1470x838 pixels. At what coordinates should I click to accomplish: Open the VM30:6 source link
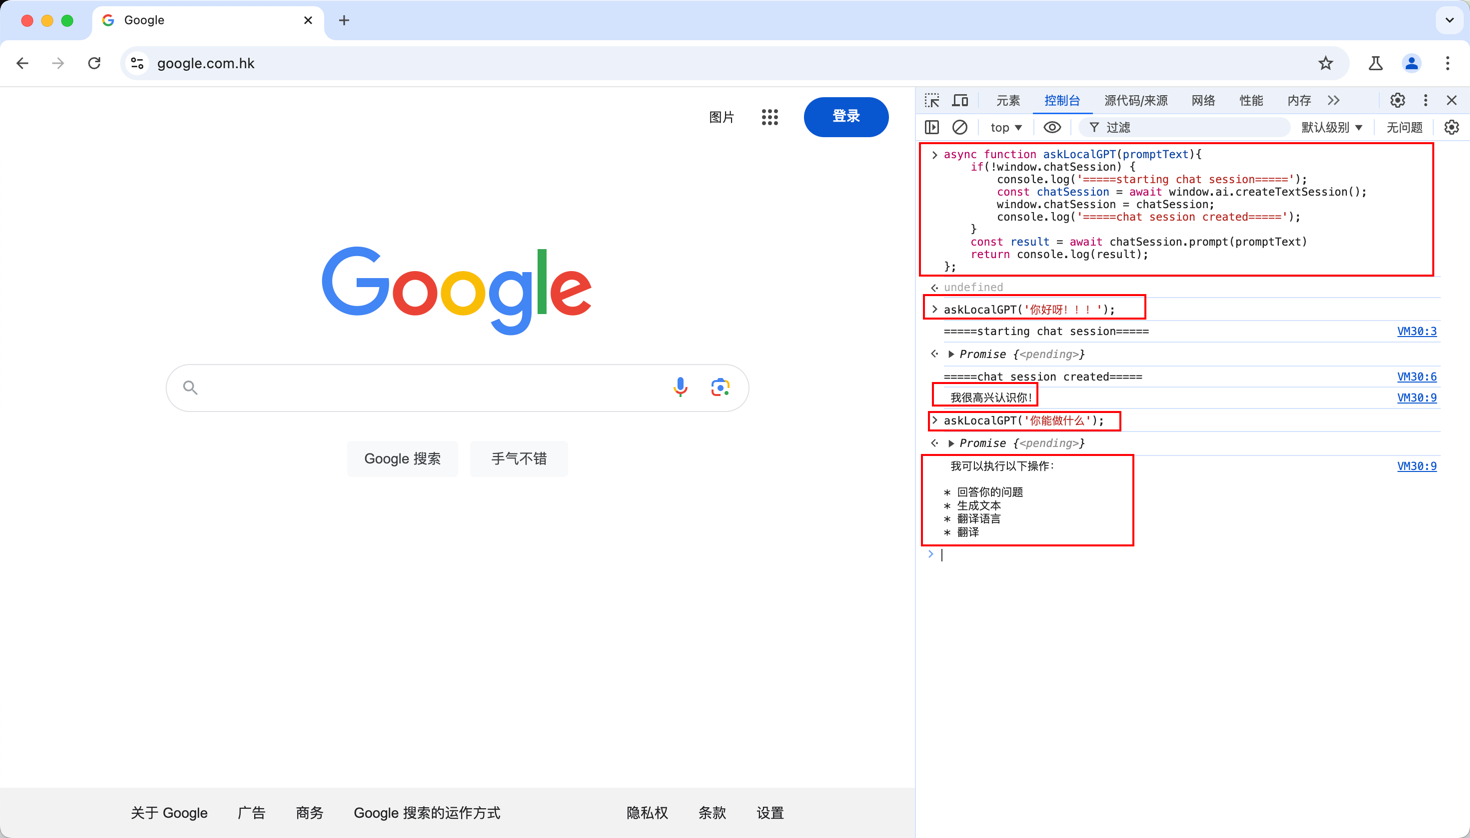tap(1417, 377)
